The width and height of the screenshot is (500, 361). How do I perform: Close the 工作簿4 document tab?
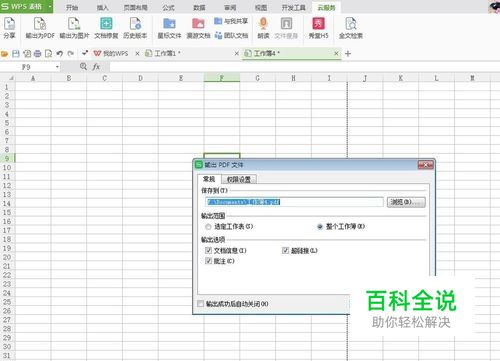click(336, 53)
